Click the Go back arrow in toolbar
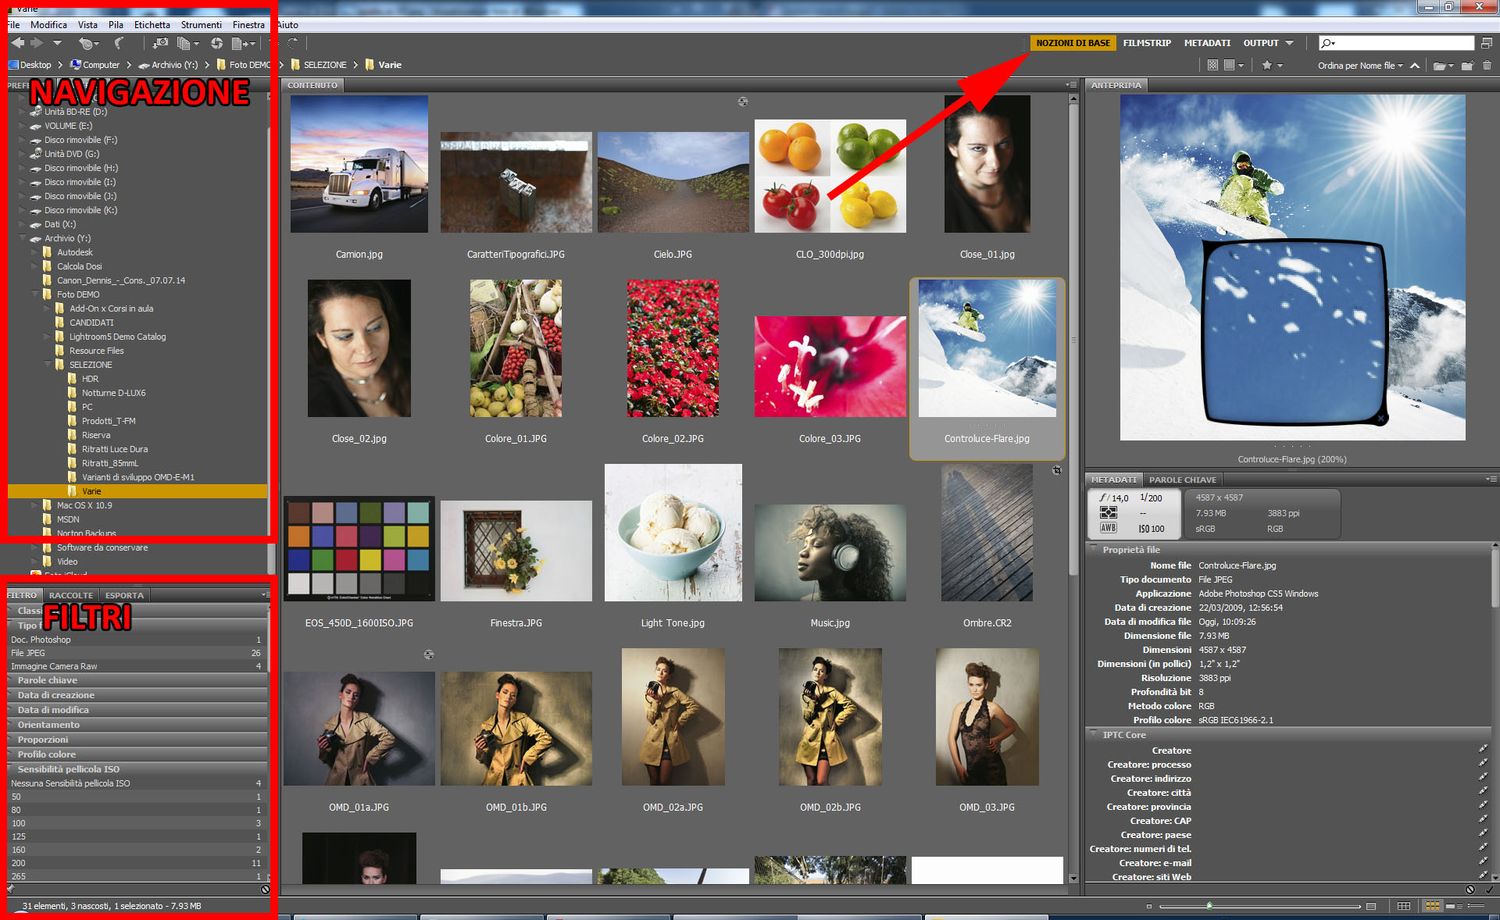 pos(17,43)
